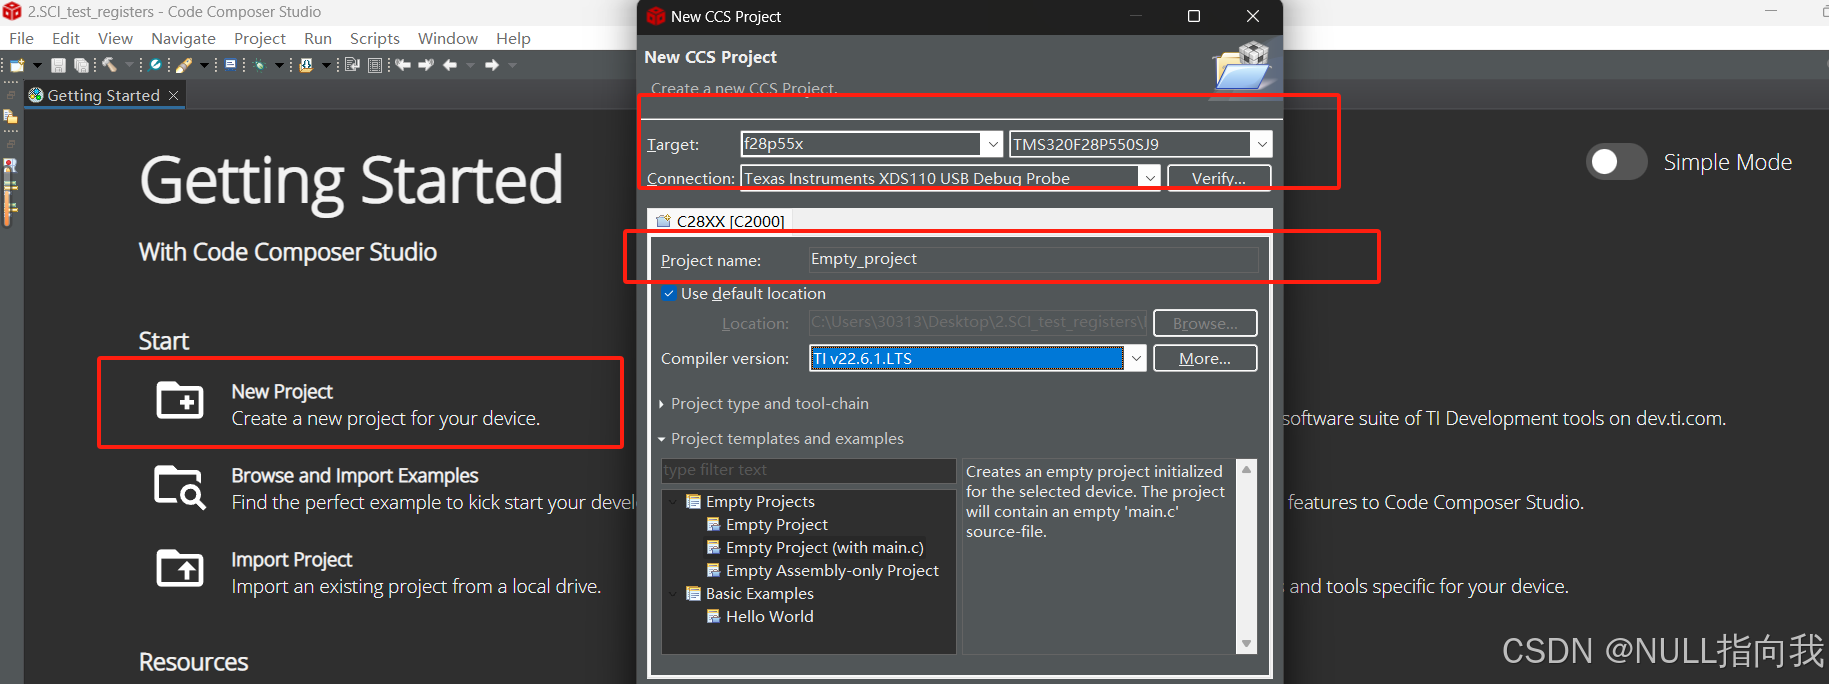Image resolution: width=1829 pixels, height=684 pixels.
Task: Select Empty Project template
Action: click(x=777, y=525)
